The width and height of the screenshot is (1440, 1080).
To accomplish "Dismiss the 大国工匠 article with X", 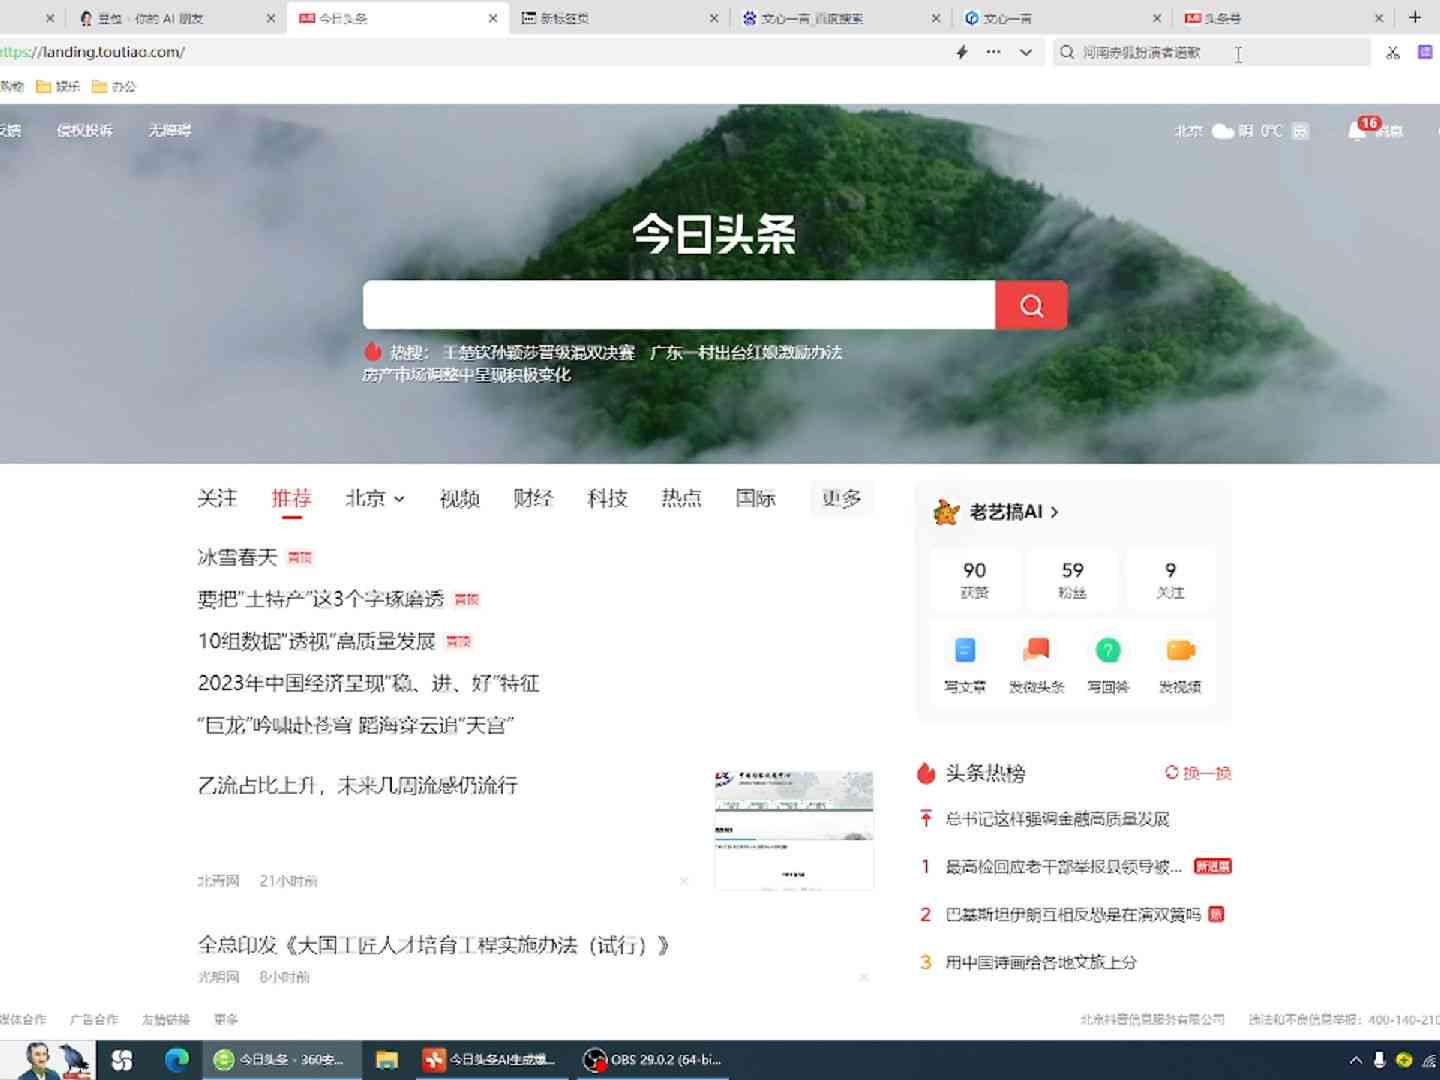I will point(864,977).
